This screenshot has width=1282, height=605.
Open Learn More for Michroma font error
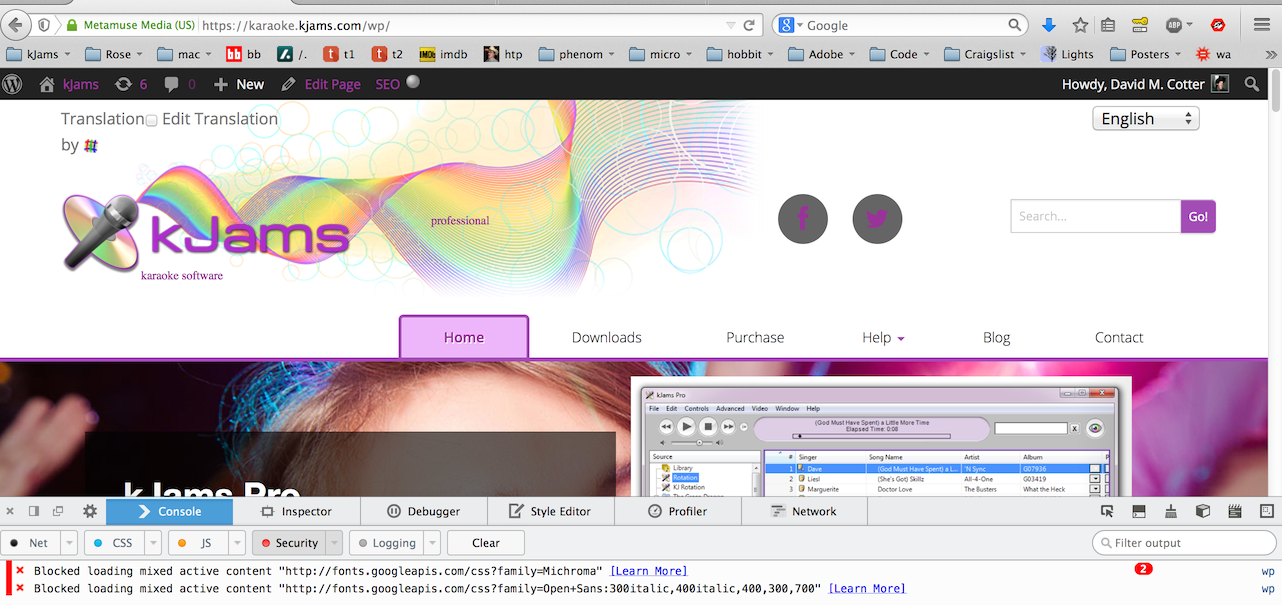649,571
